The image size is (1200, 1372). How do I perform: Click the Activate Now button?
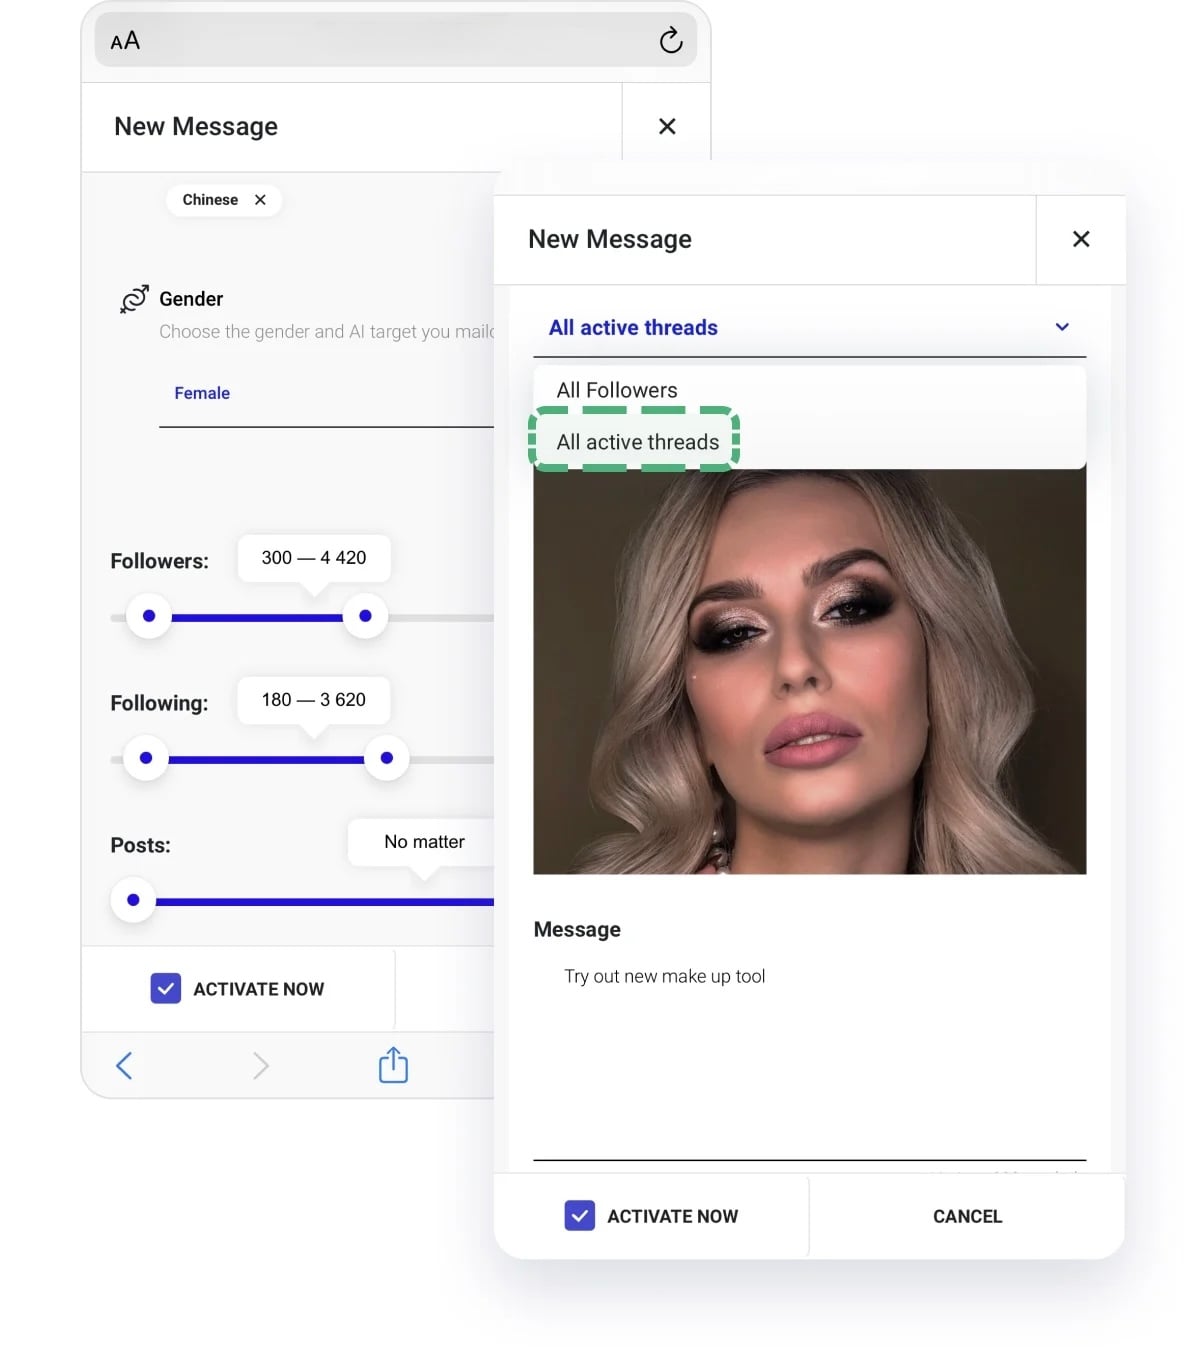(672, 1216)
